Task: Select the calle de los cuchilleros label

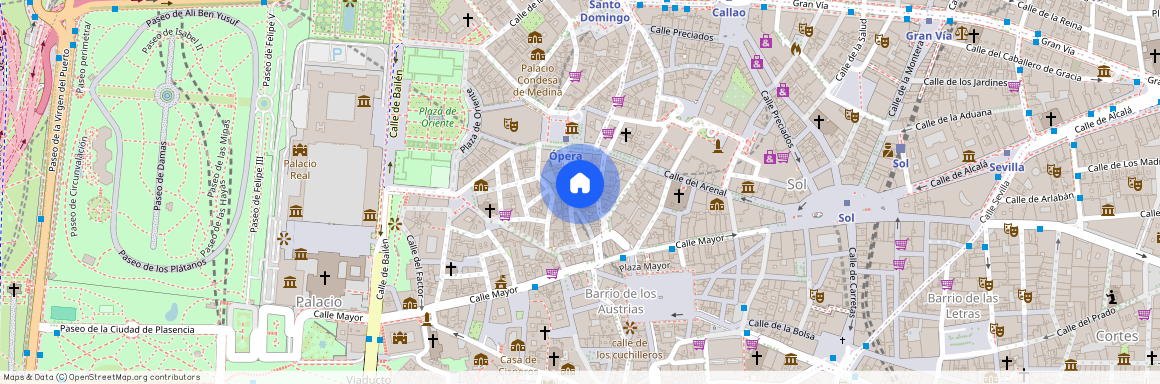Action: [630, 348]
